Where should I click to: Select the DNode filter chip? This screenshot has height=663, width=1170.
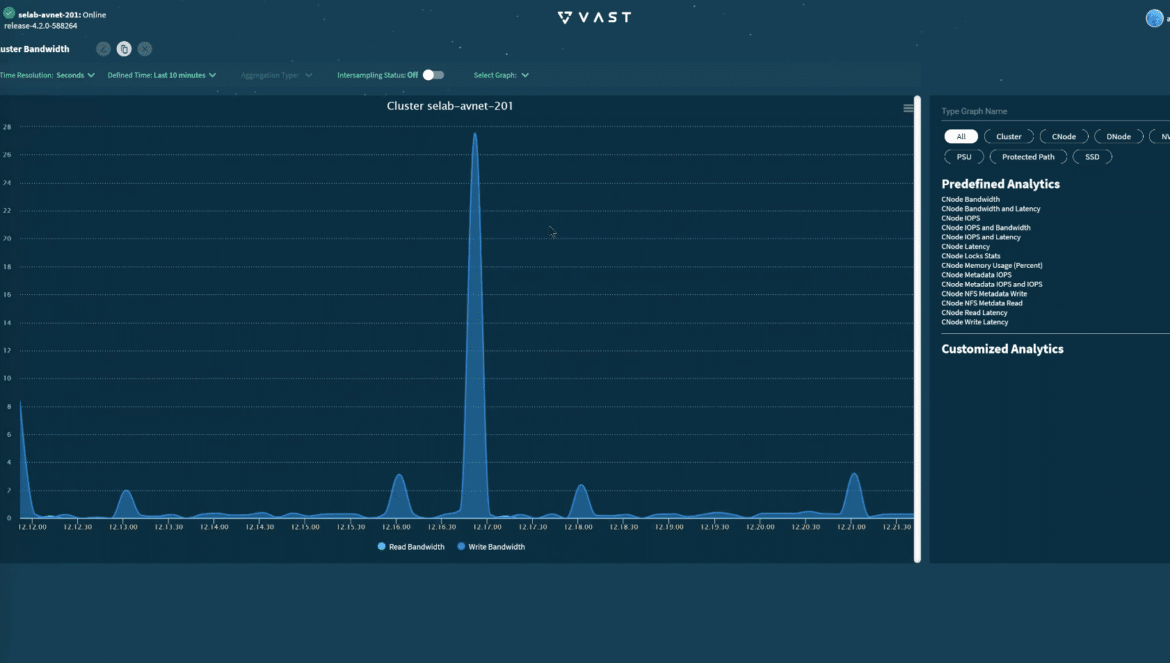click(1119, 136)
